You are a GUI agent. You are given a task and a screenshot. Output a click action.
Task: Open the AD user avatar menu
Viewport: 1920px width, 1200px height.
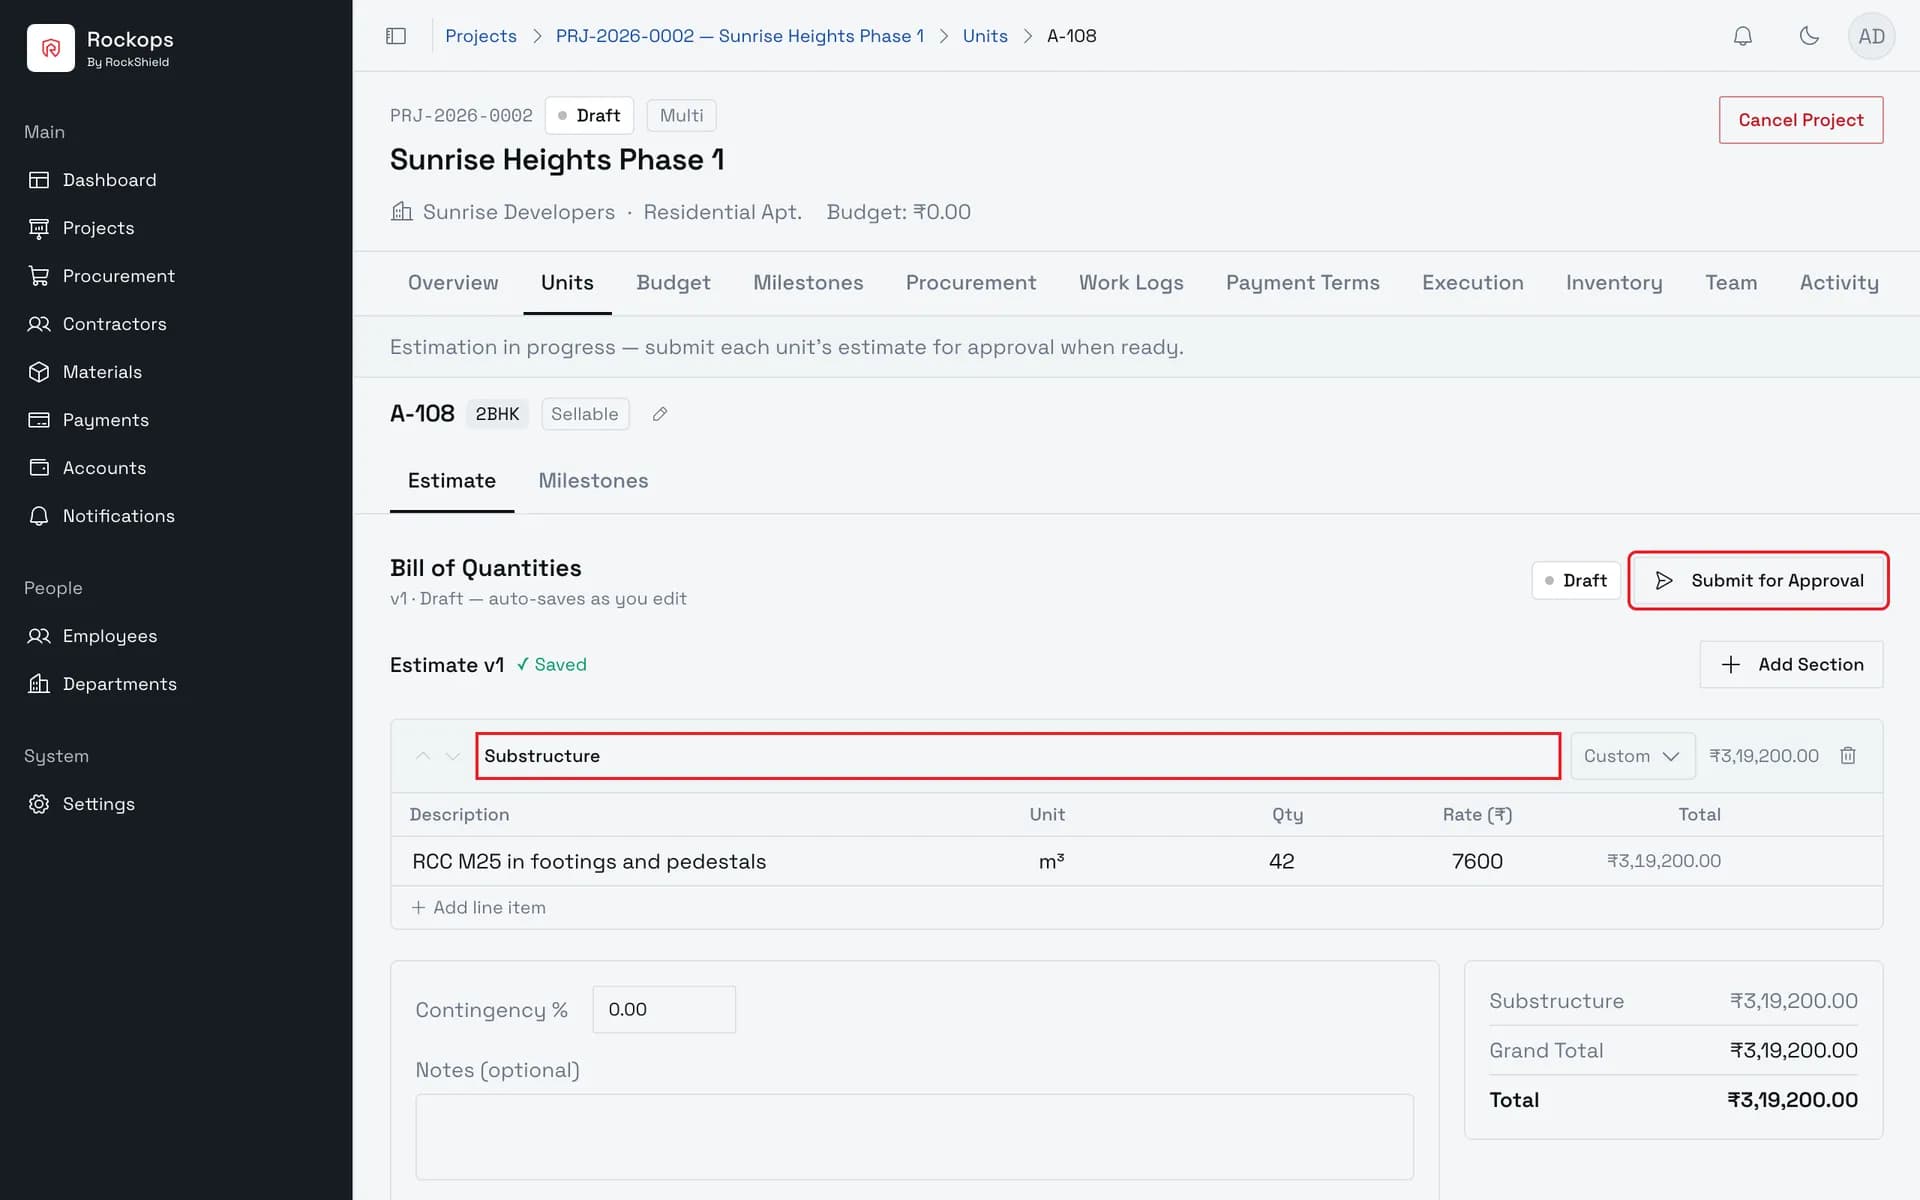[1871, 36]
